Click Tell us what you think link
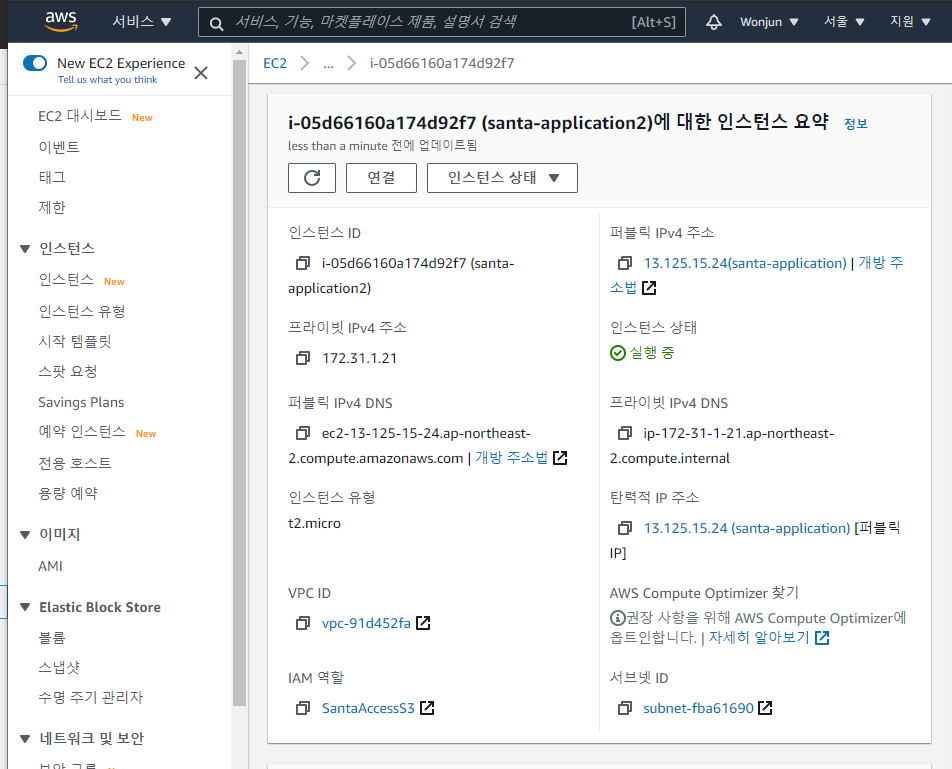This screenshot has width=952, height=769. 107,80
